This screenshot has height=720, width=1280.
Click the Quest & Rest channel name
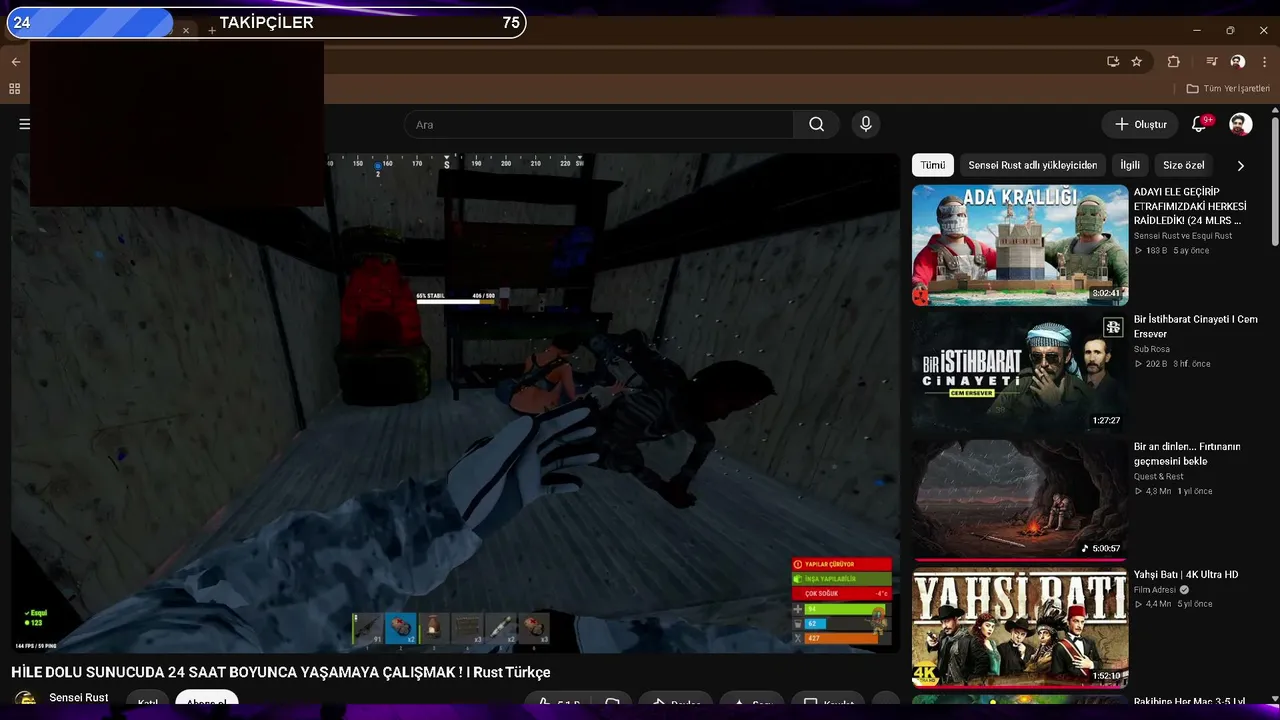(1158, 477)
